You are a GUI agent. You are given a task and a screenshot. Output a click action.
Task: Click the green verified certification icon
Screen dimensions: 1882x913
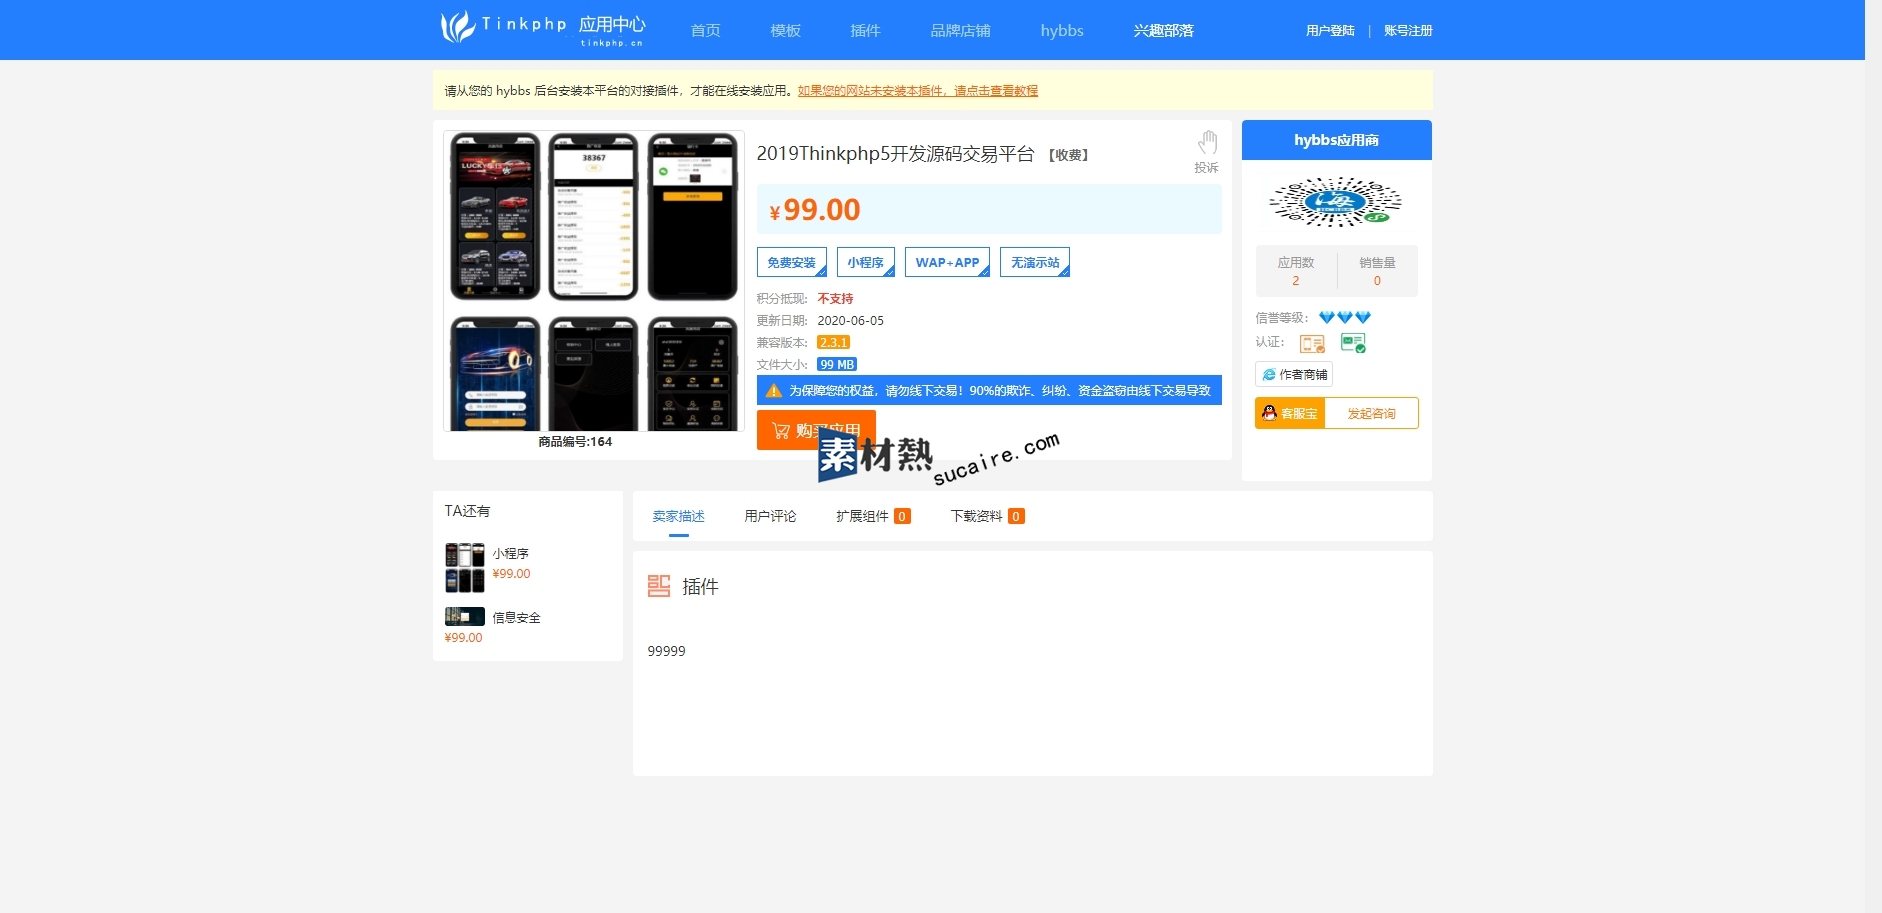(1353, 343)
